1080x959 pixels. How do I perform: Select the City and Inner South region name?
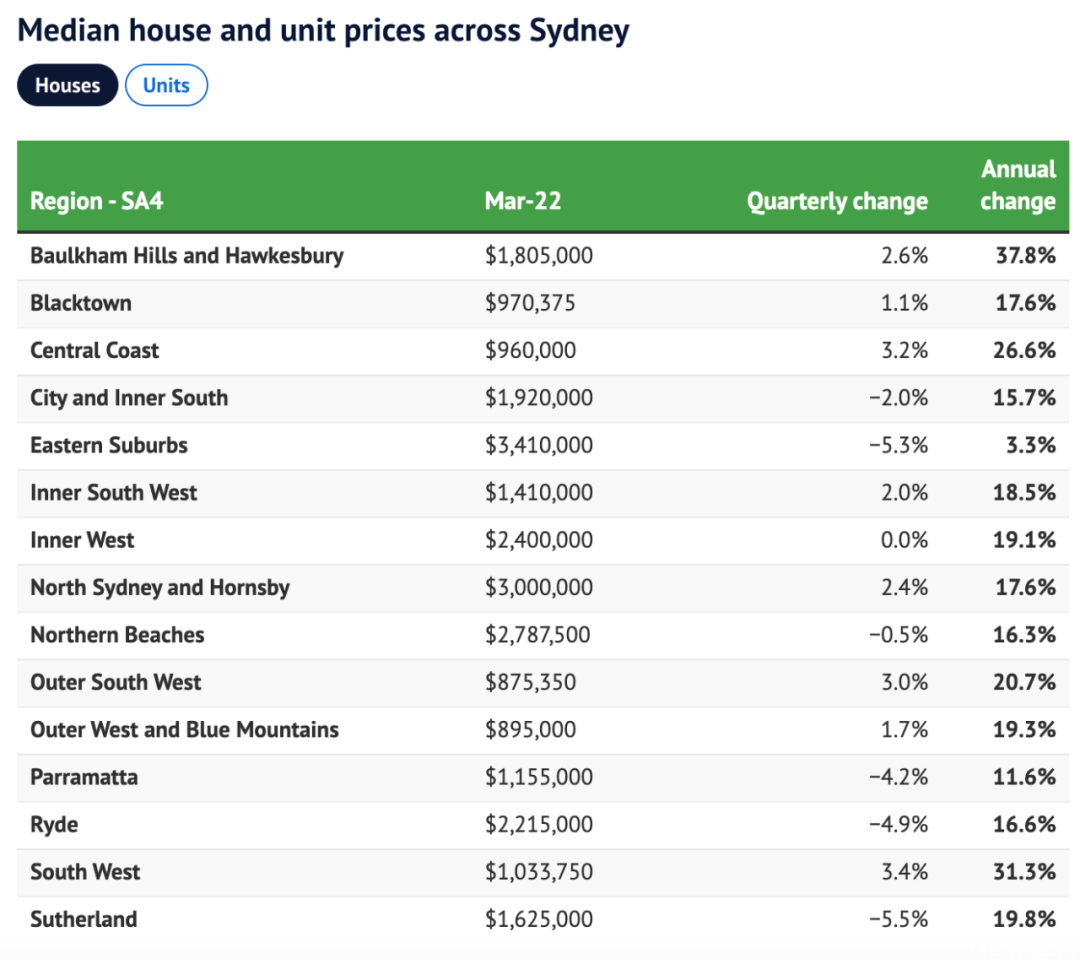point(129,398)
